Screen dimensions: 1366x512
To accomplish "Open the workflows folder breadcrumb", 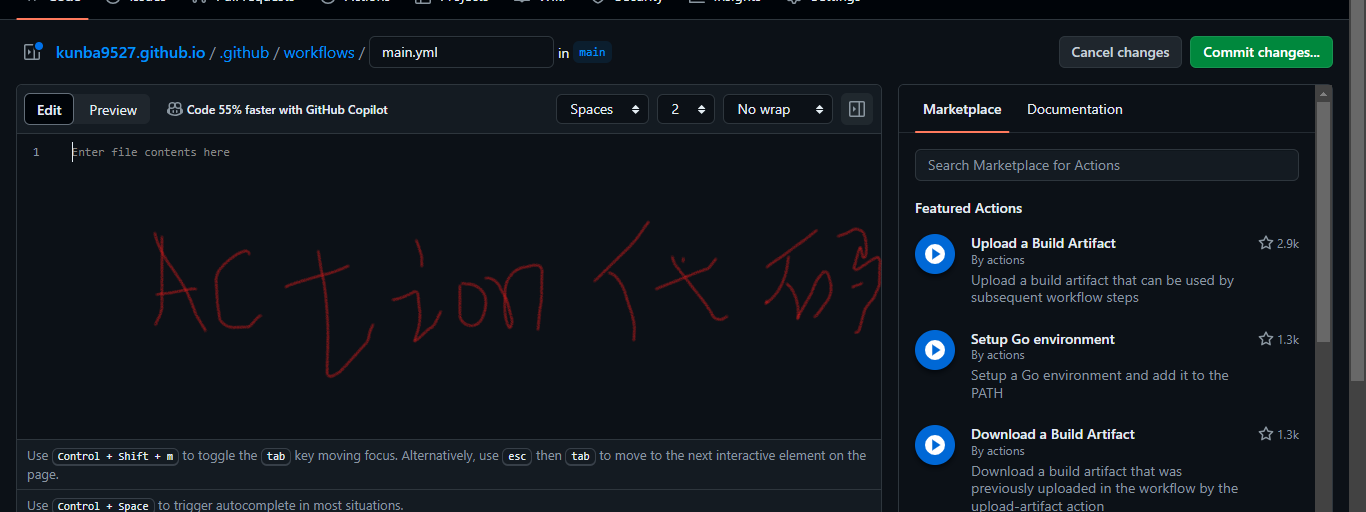I will click(319, 52).
